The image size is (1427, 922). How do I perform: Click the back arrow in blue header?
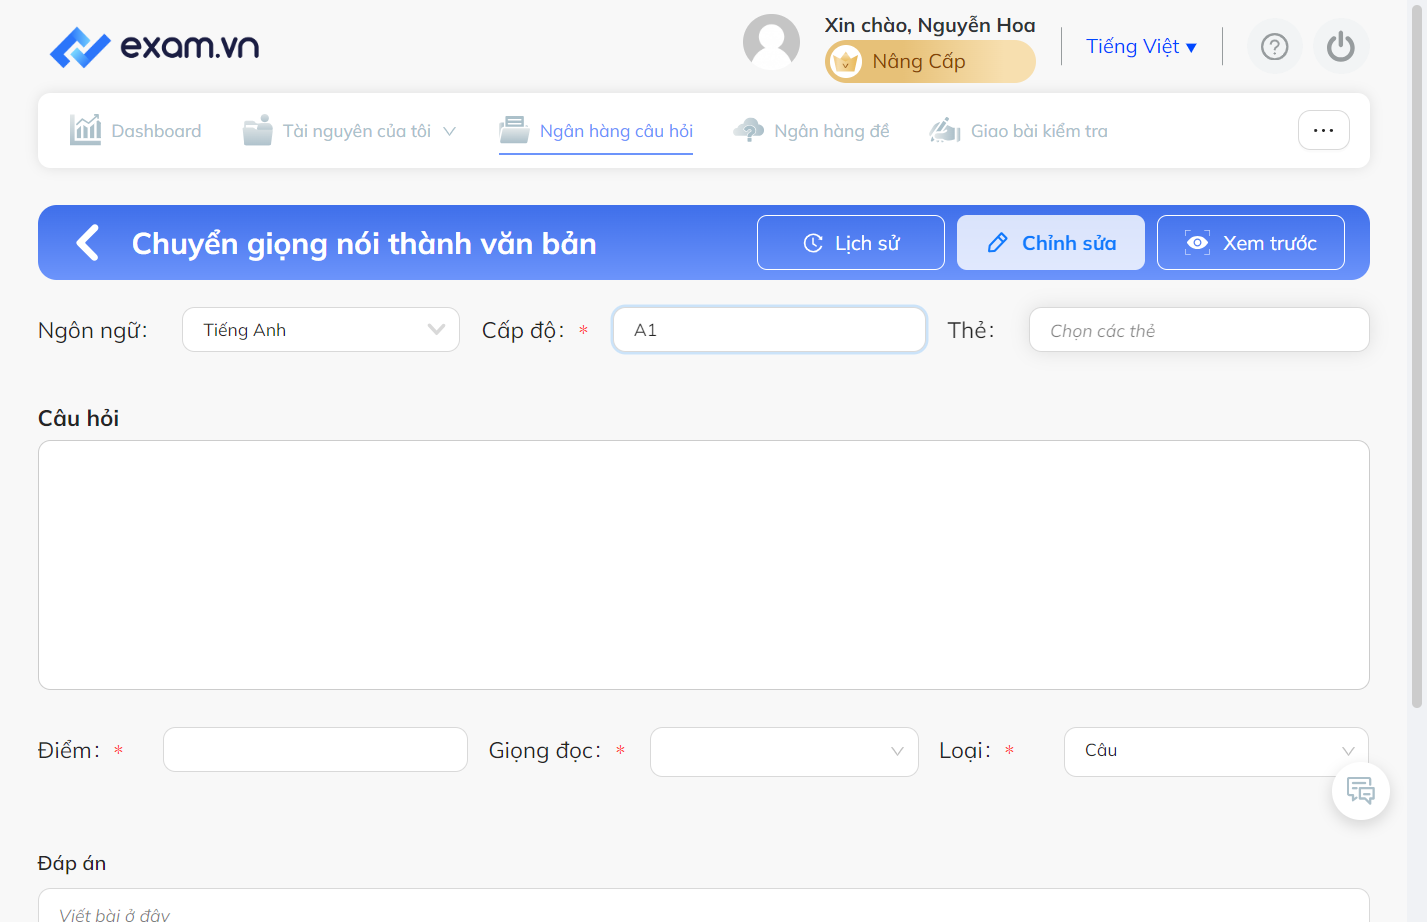tap(88, 242)
